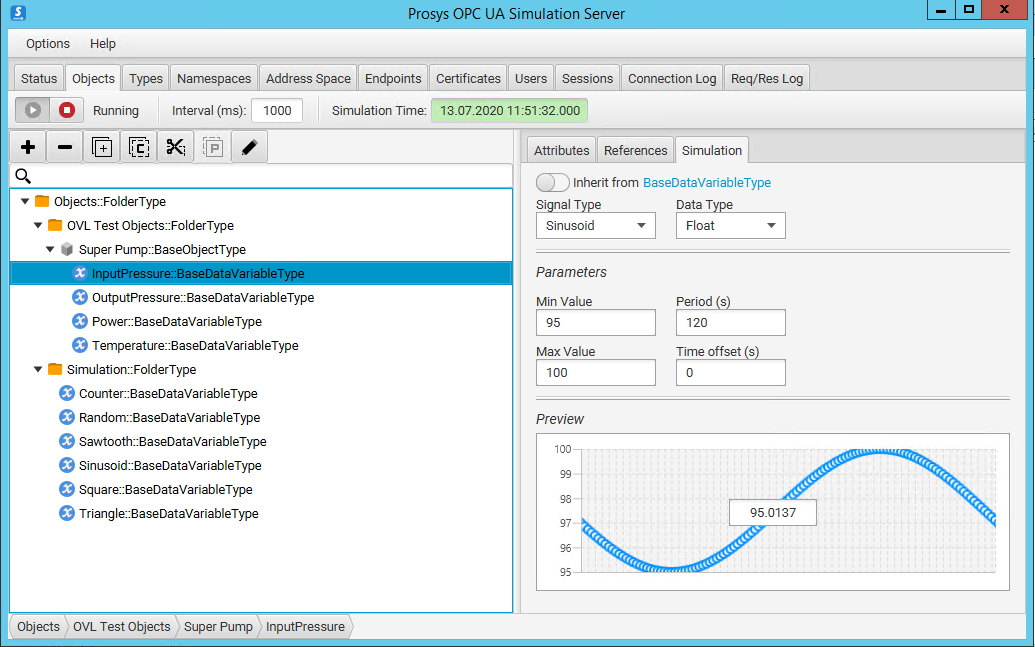1035x647 pixels.
Task: Click the Power variable icon
Action: pyautogui.click(x=80, y=322)
